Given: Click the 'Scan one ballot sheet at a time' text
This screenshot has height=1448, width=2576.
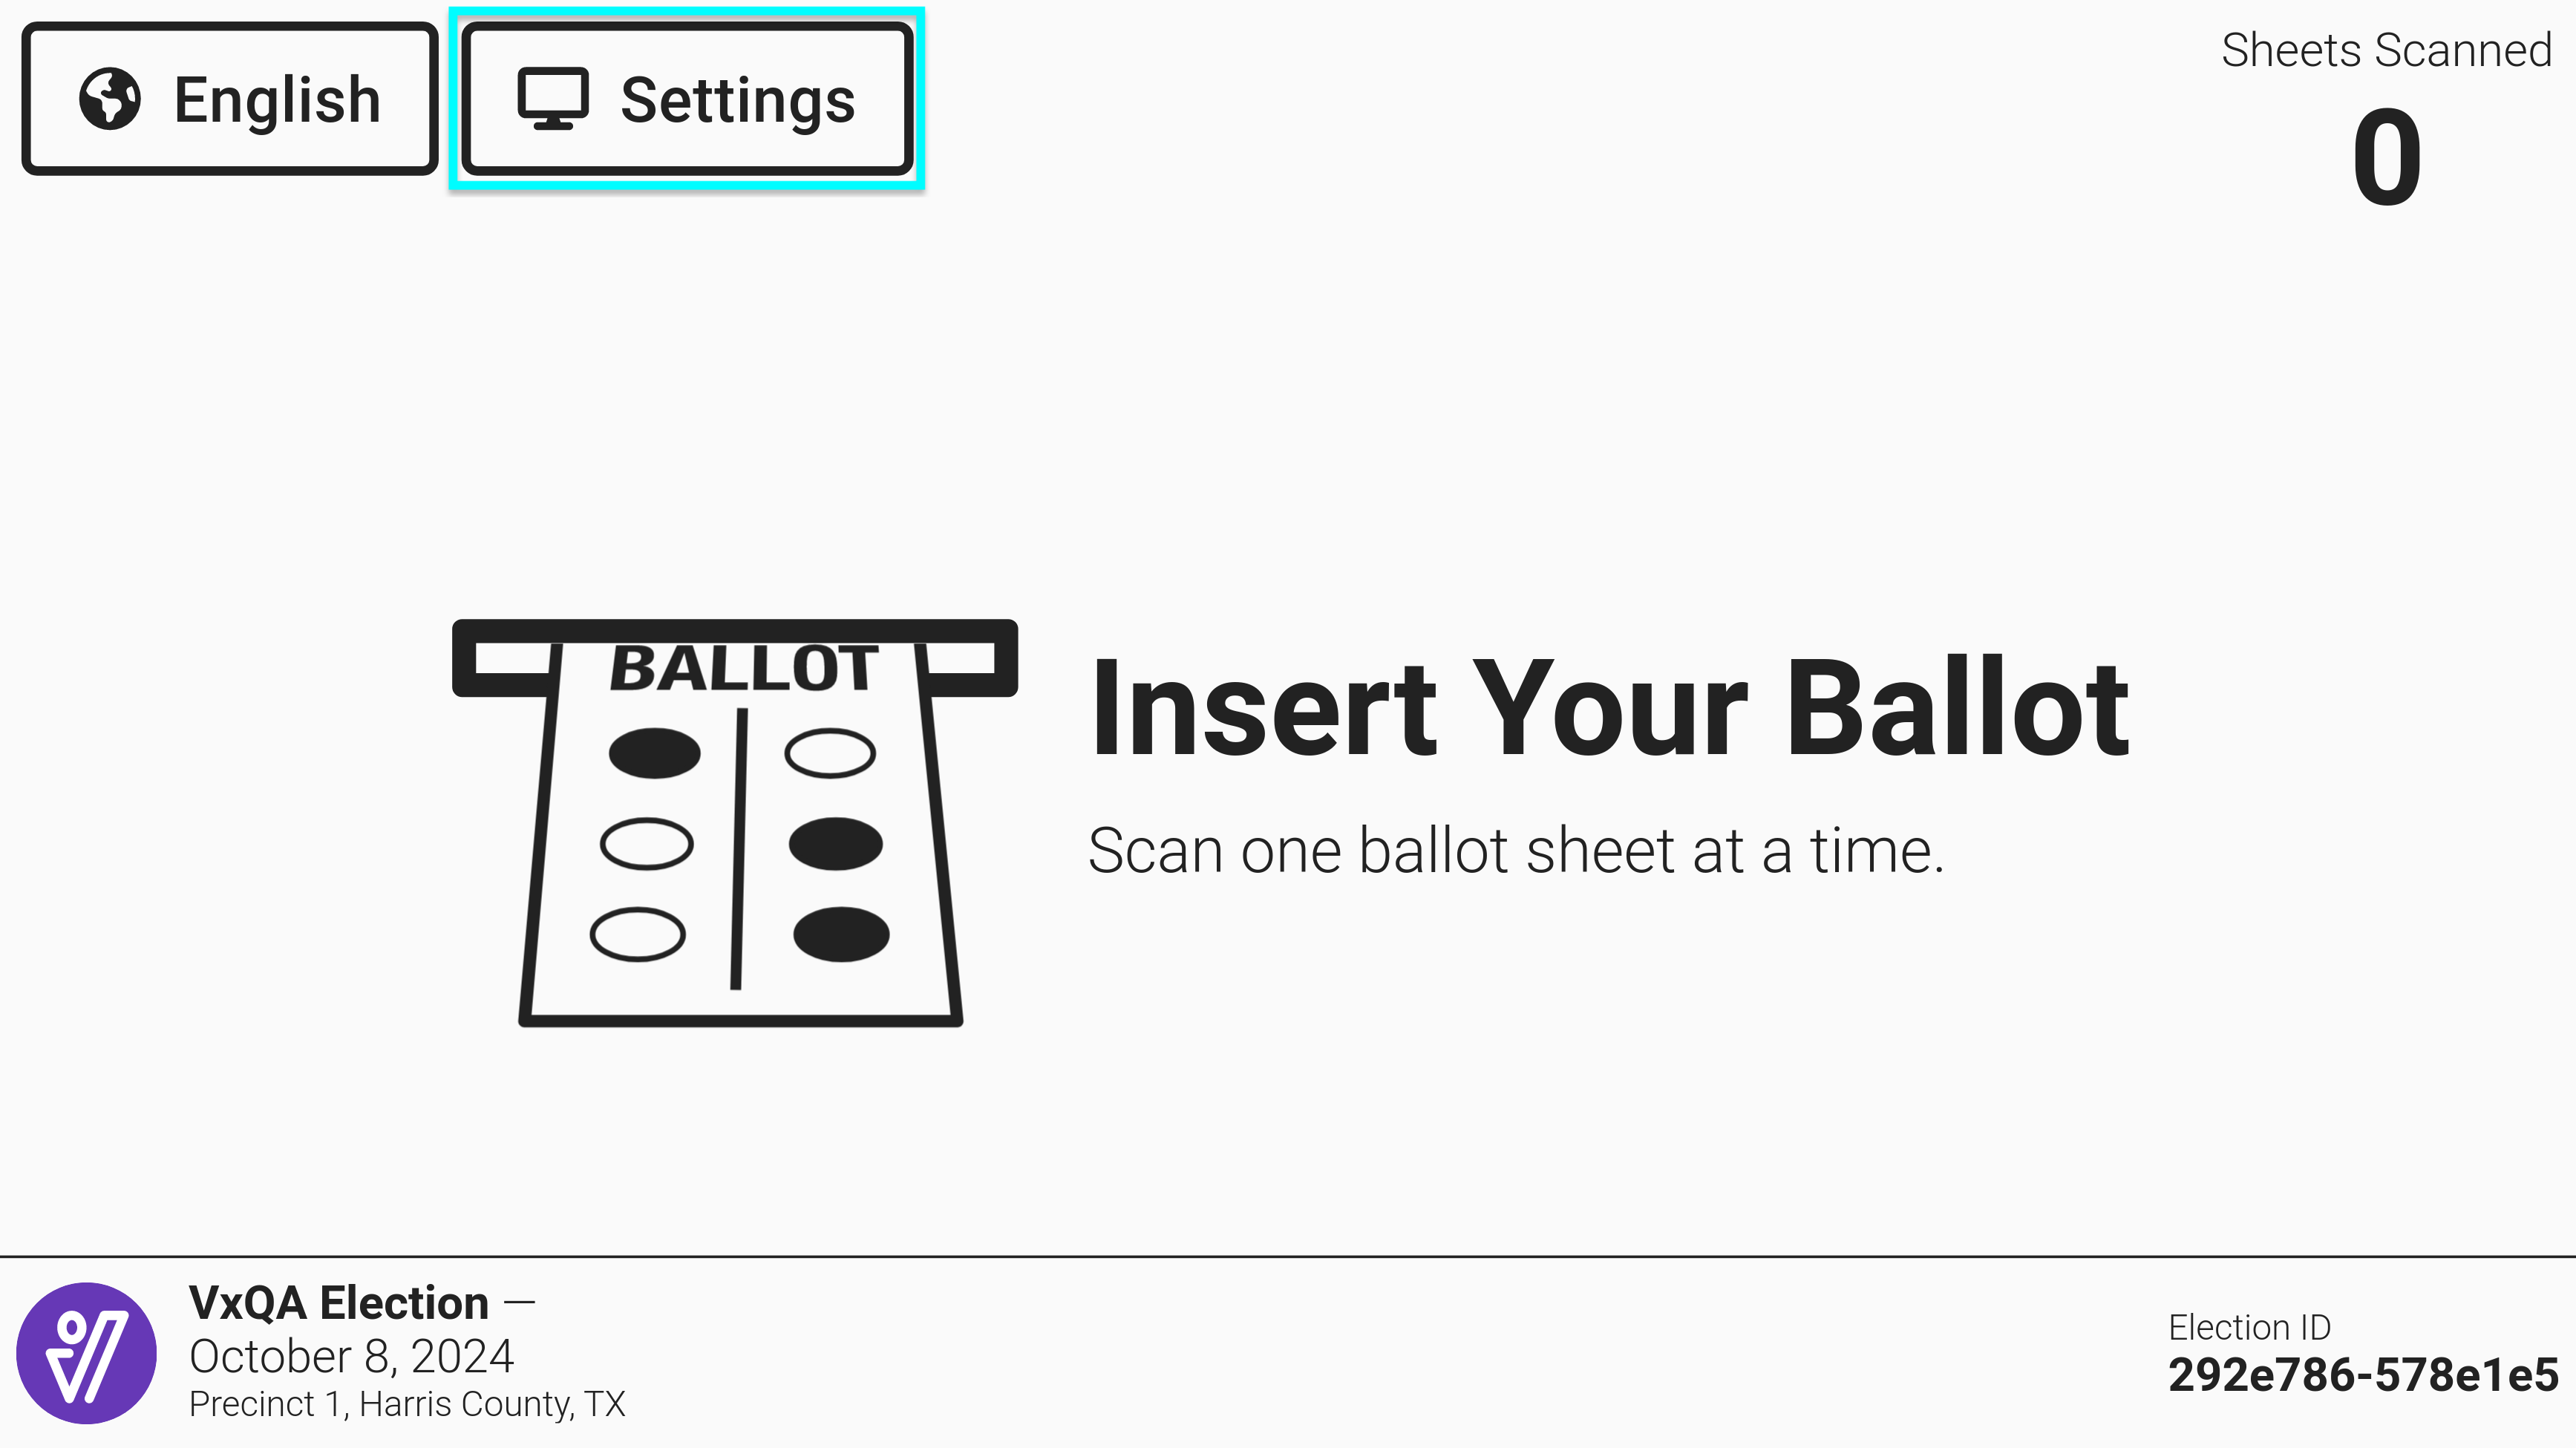Looking at the screenshot, I should [x=1516, y=851].
